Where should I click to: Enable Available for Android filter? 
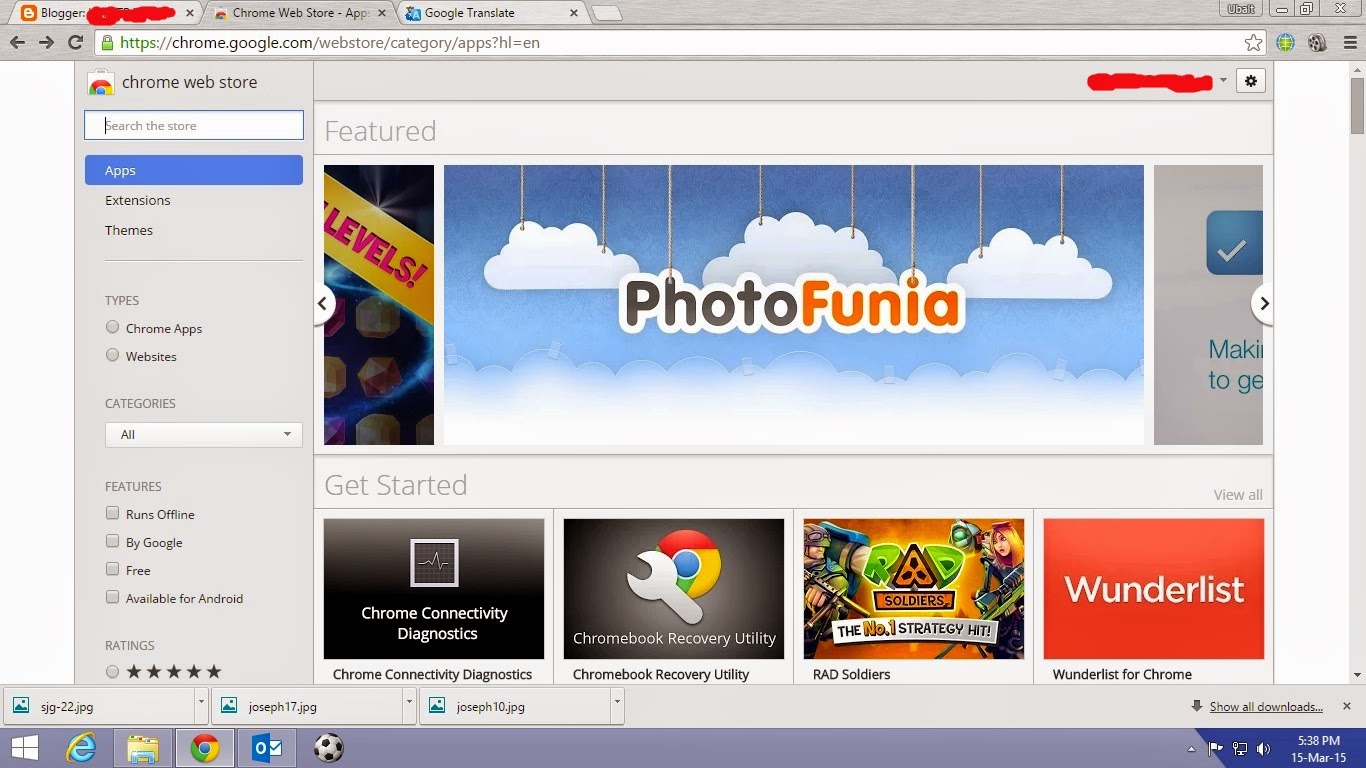[112, 597]
